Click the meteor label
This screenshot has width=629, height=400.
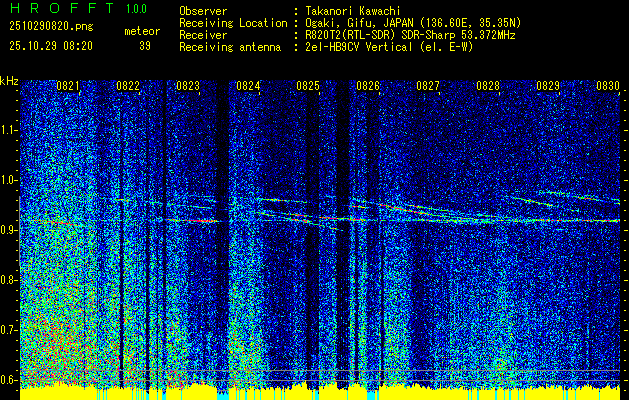(142, 31)
